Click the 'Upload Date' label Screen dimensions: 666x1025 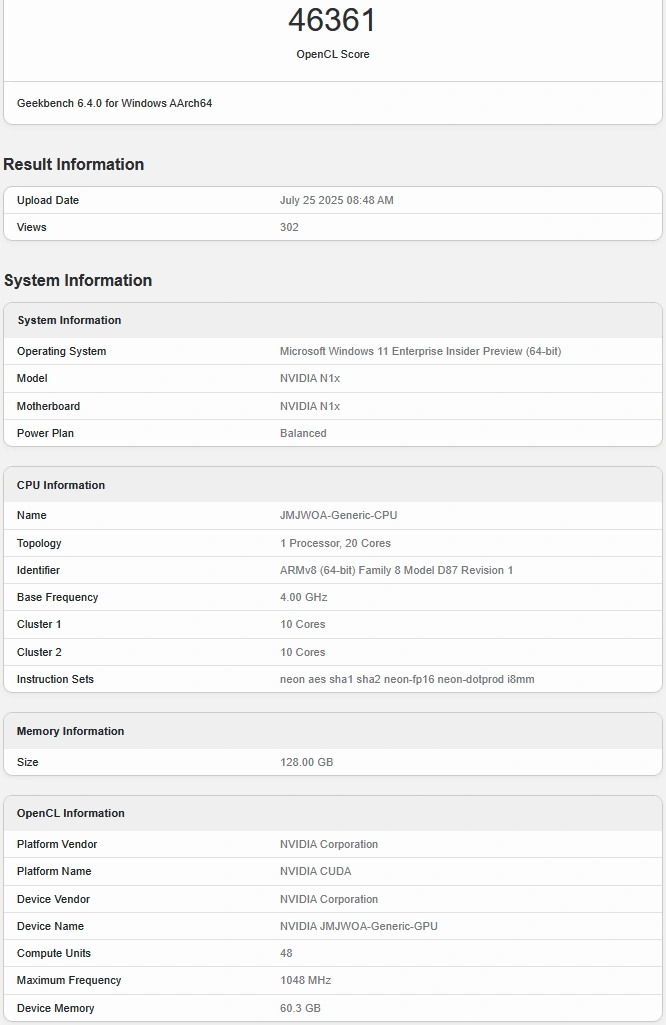[48, 200]
